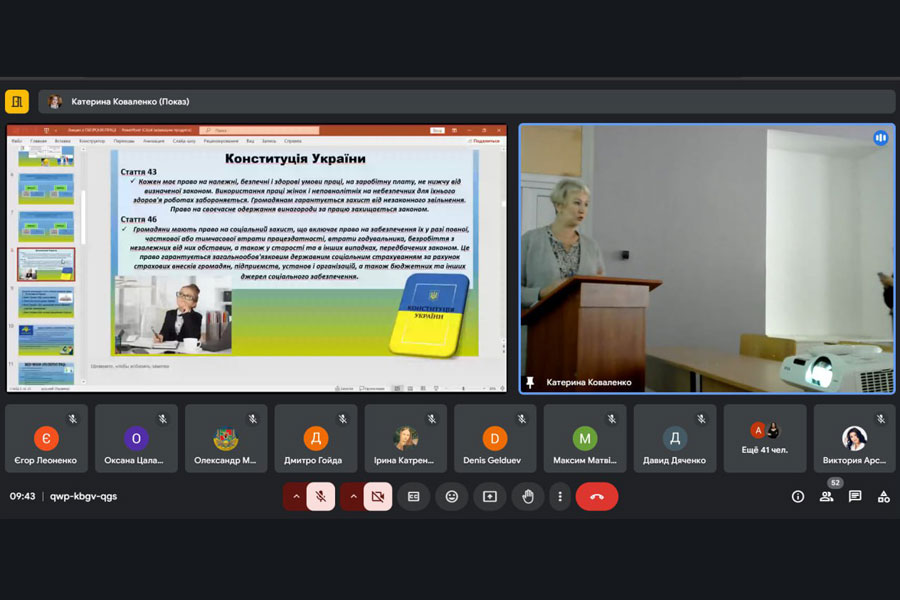This screenshot has height=600, width=900.
Task: Click the muted mic icon on Ірина Катрен...
Action: (432, 419)
